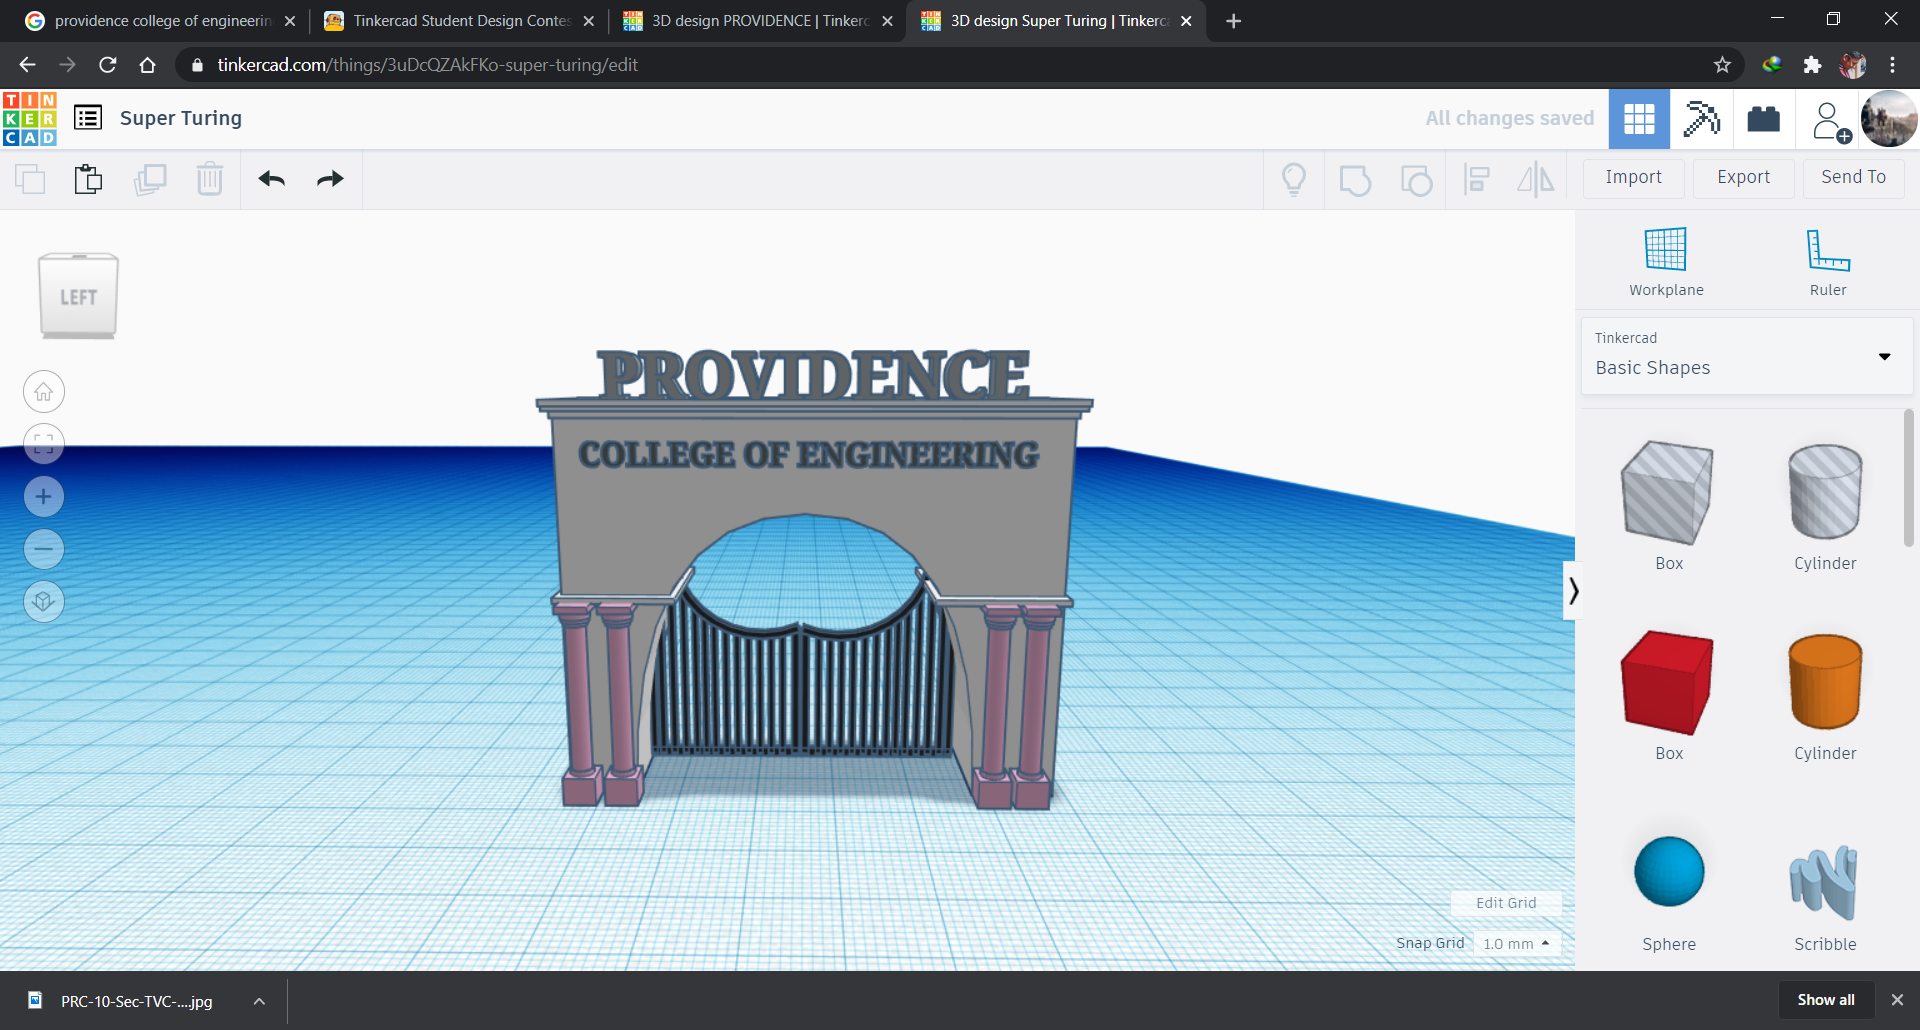Rename the Super Turing design title
Viewport: 1920px width, 1030px height.
click(x=181, y=118)
